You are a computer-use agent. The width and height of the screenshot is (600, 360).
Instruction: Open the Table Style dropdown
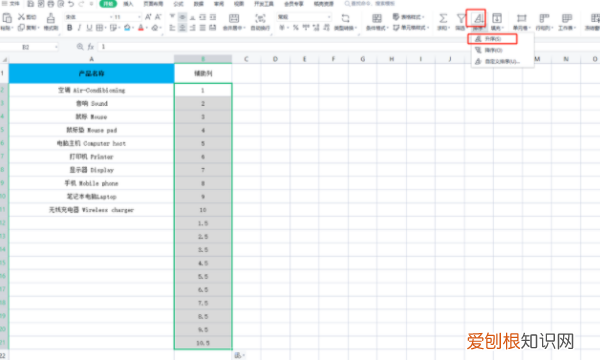(x=409, y=17)
